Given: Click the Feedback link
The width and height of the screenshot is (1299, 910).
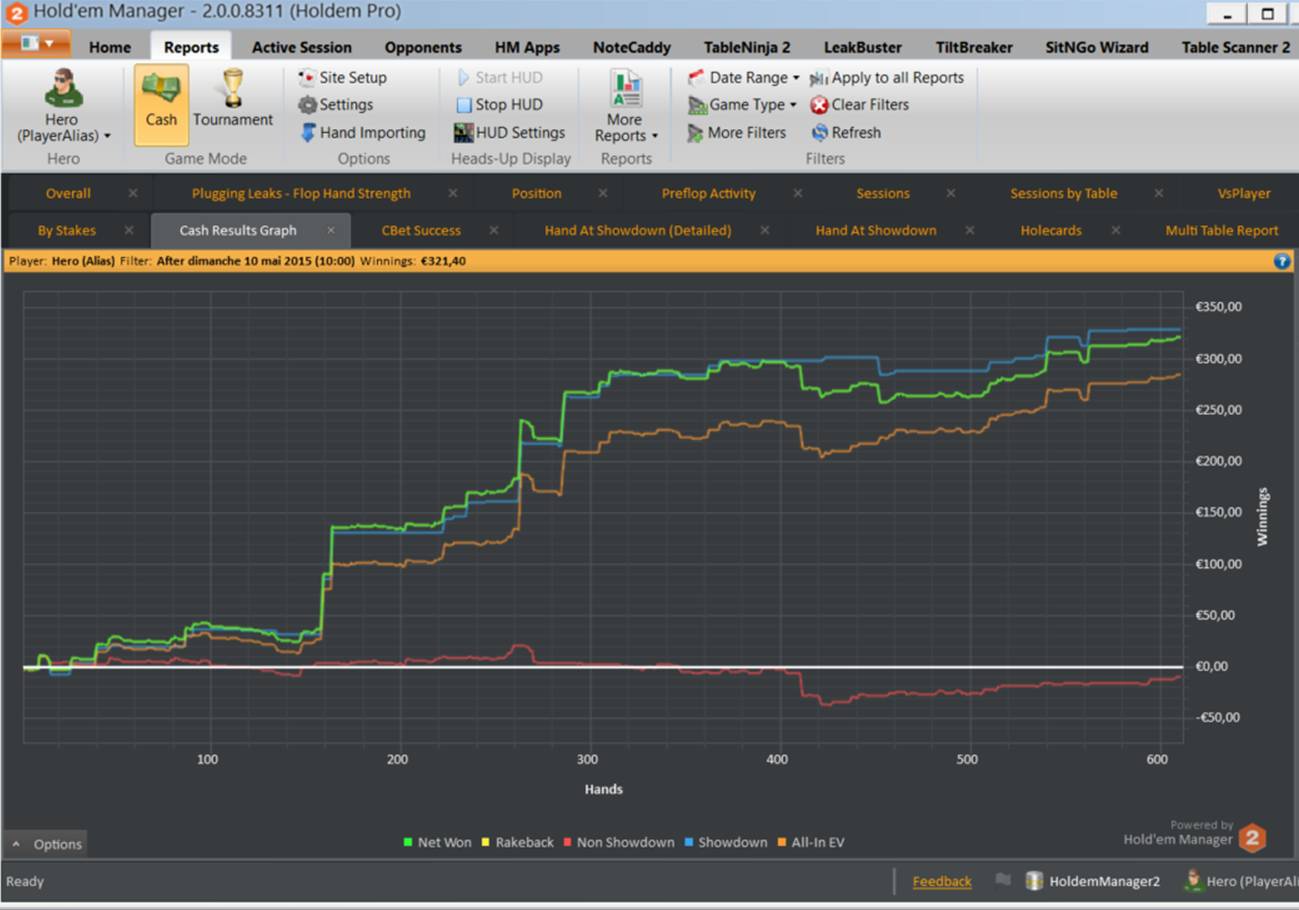Looking at the screenshot, I should [942, 881].
